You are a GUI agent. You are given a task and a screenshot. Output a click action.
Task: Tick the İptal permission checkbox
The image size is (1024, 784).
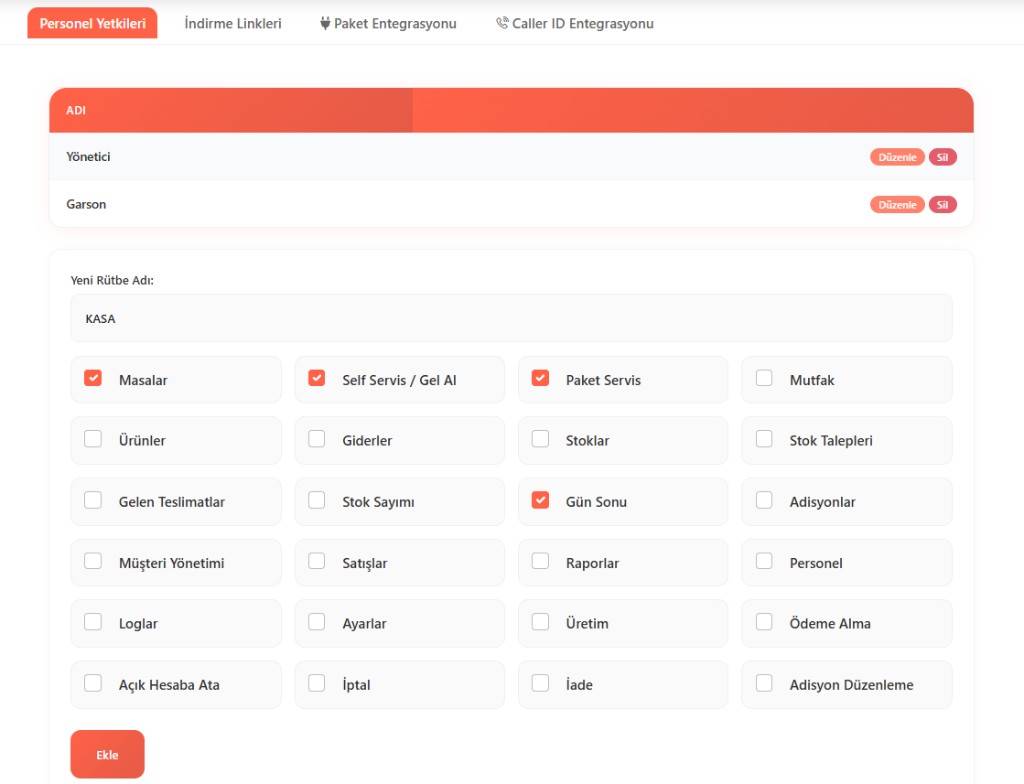(x=317, y=684)
